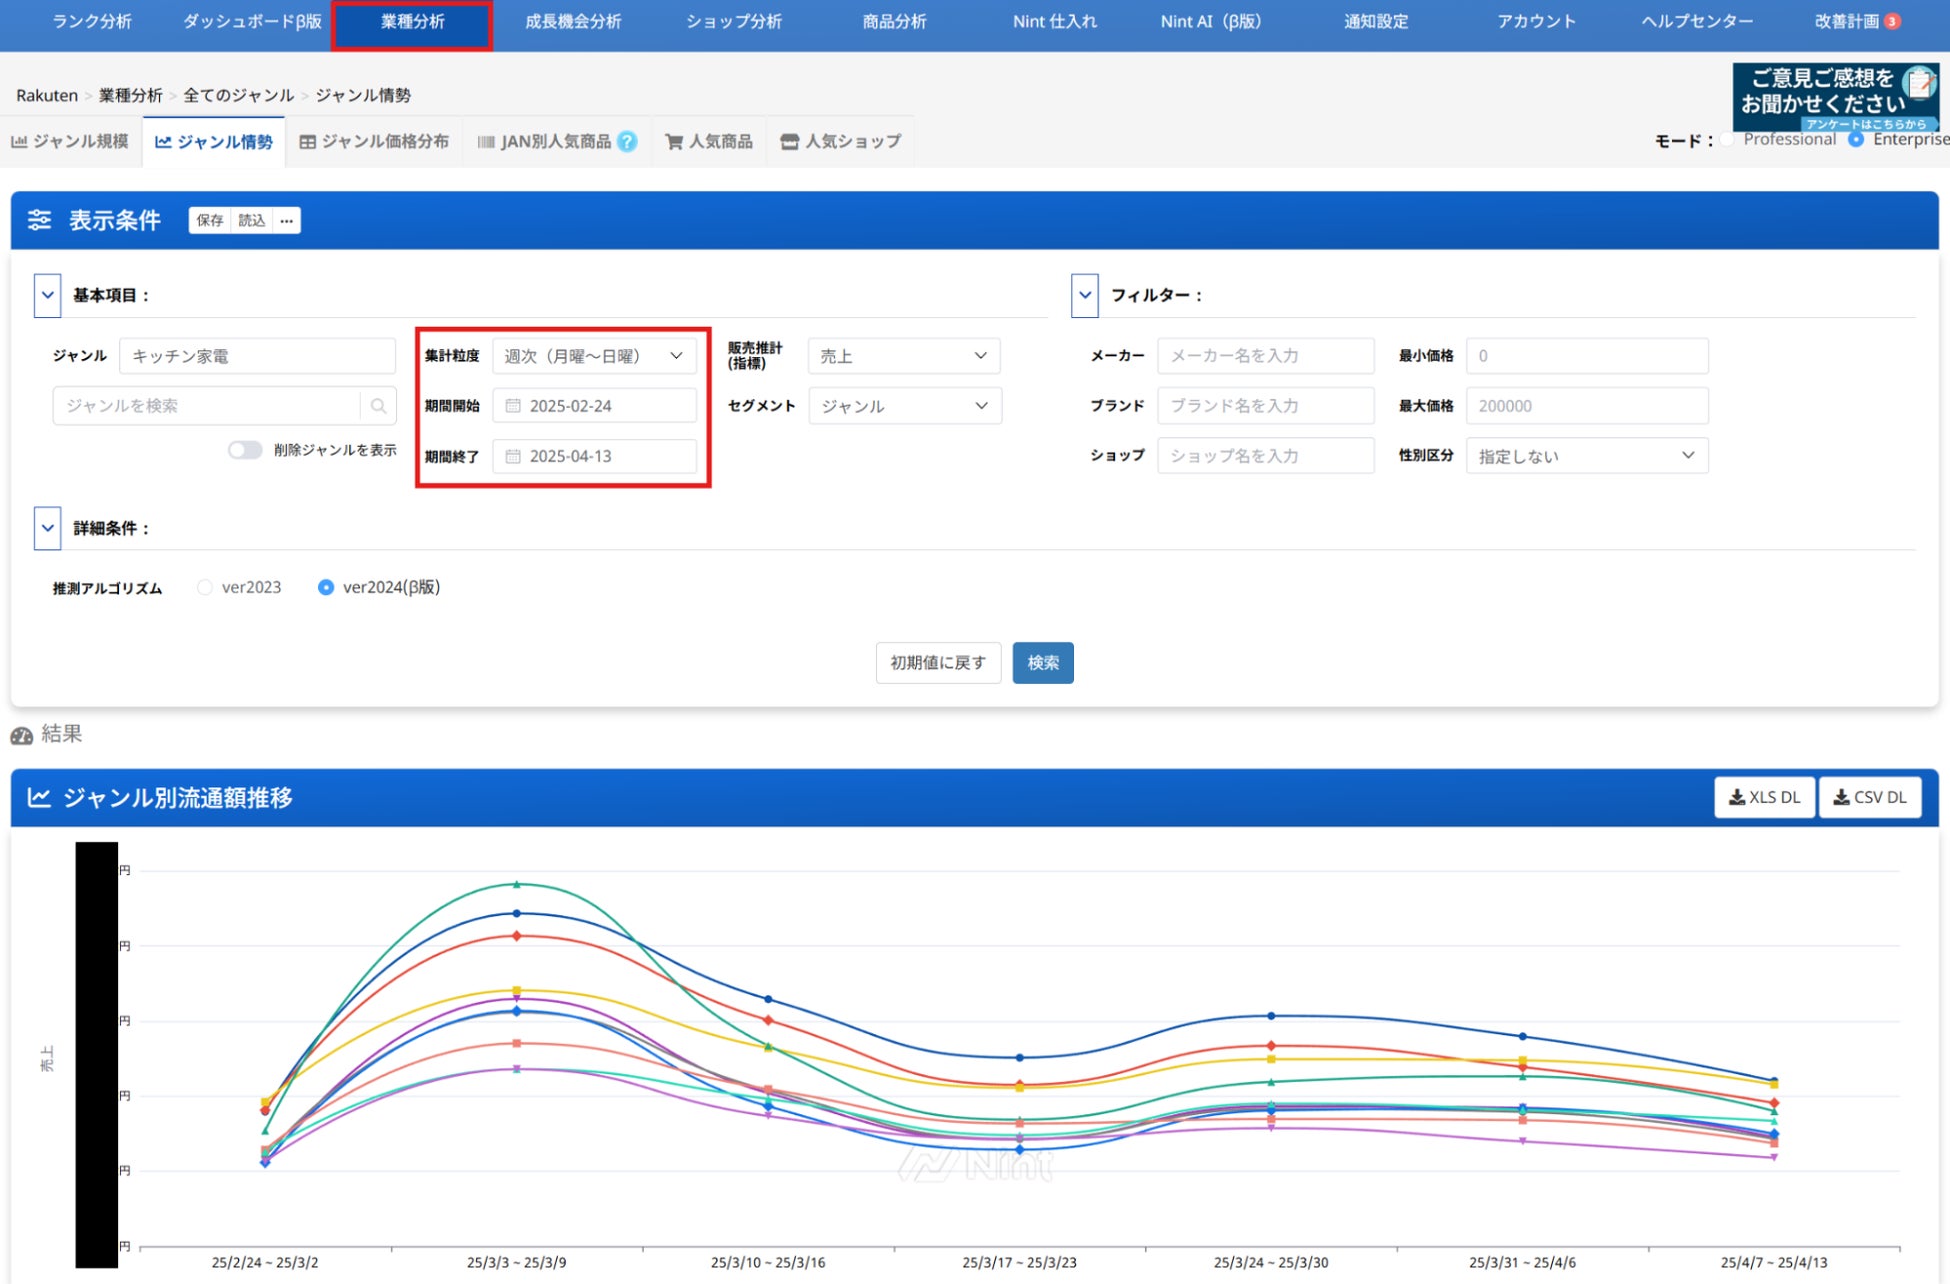Click the dark blue line point at 25/3/3 week

pos(517,913)
